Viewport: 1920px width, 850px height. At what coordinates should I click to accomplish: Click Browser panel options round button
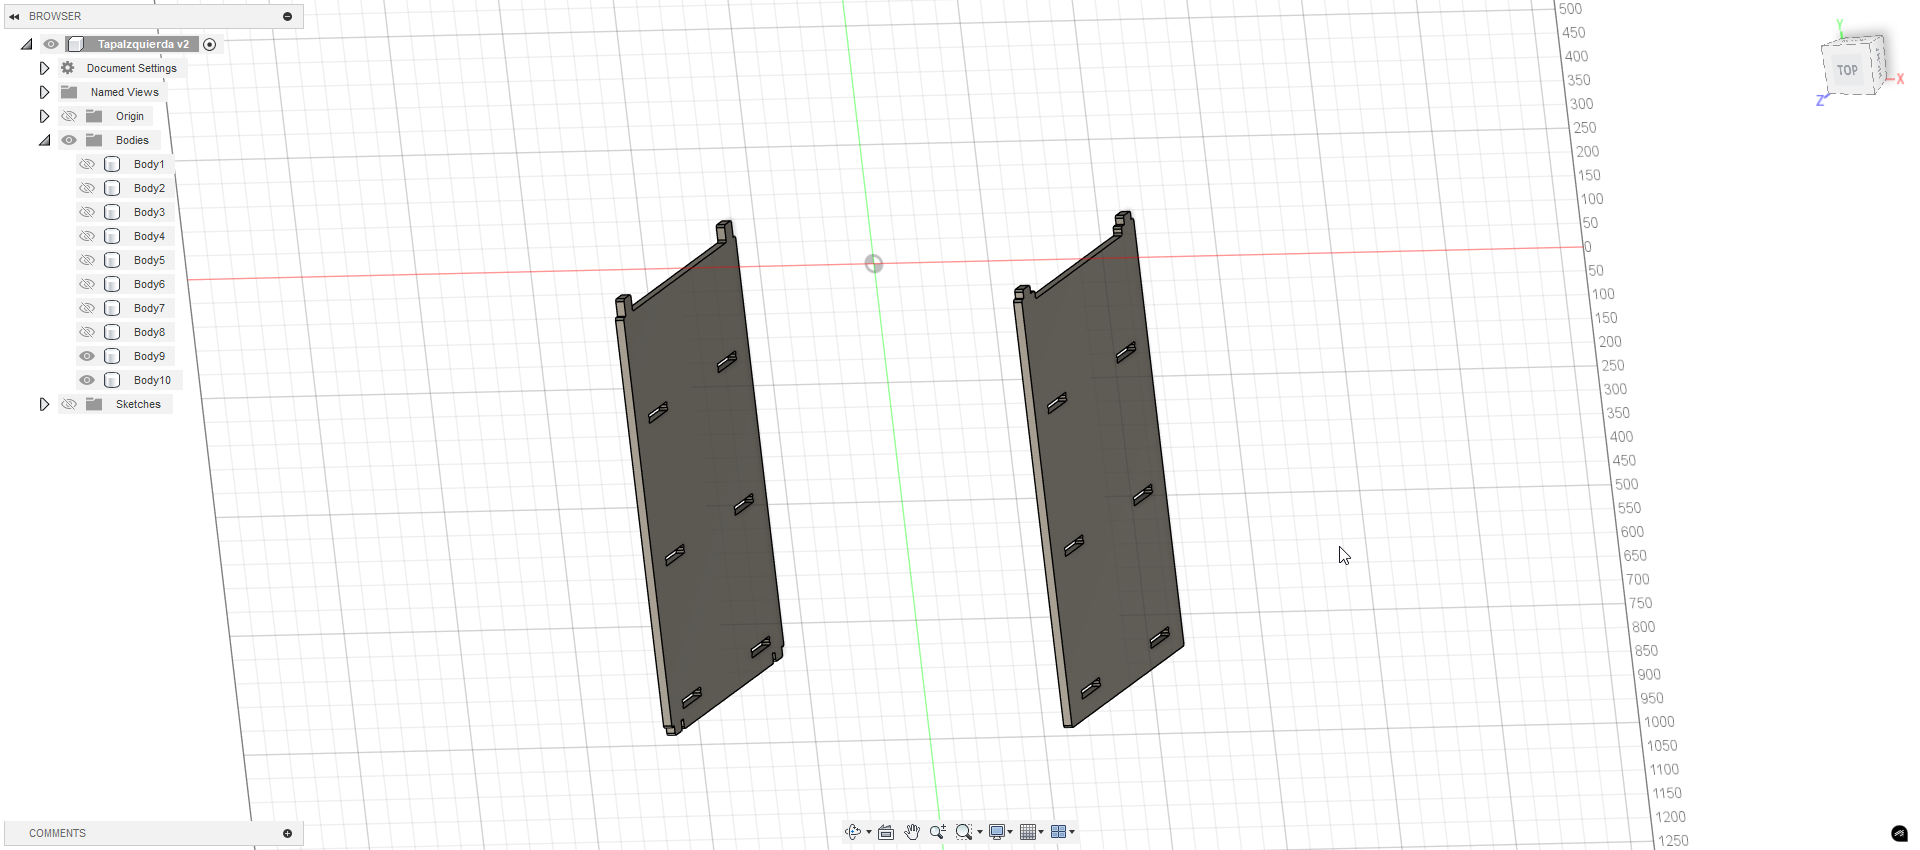(287, 16)
